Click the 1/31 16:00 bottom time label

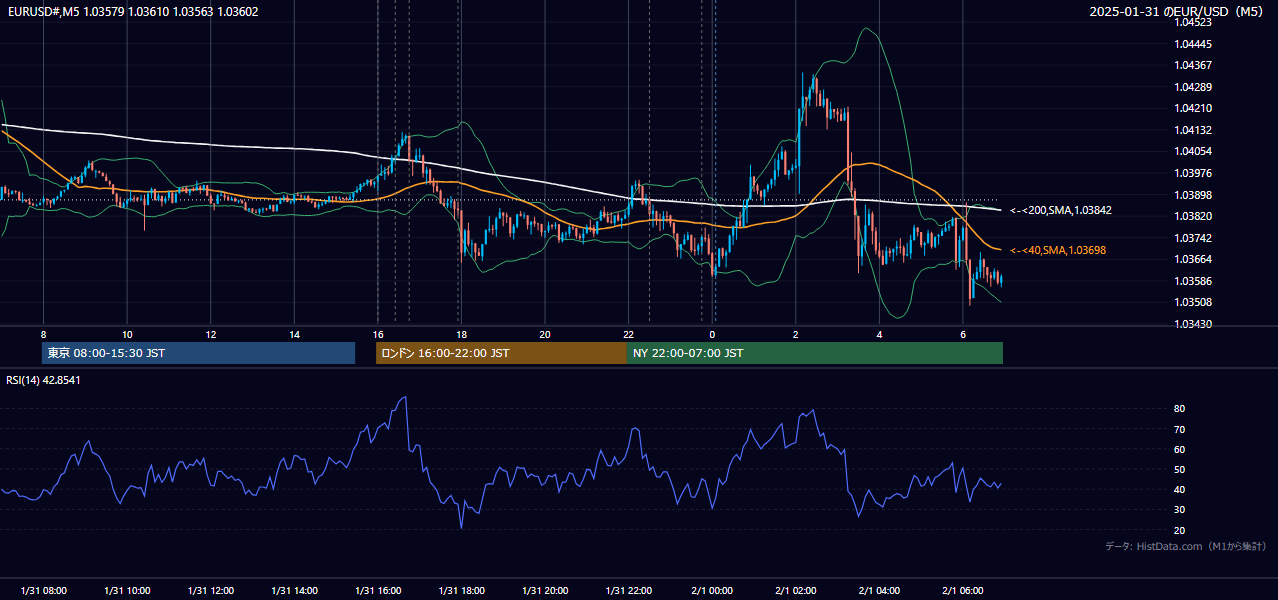pos(378,591)
